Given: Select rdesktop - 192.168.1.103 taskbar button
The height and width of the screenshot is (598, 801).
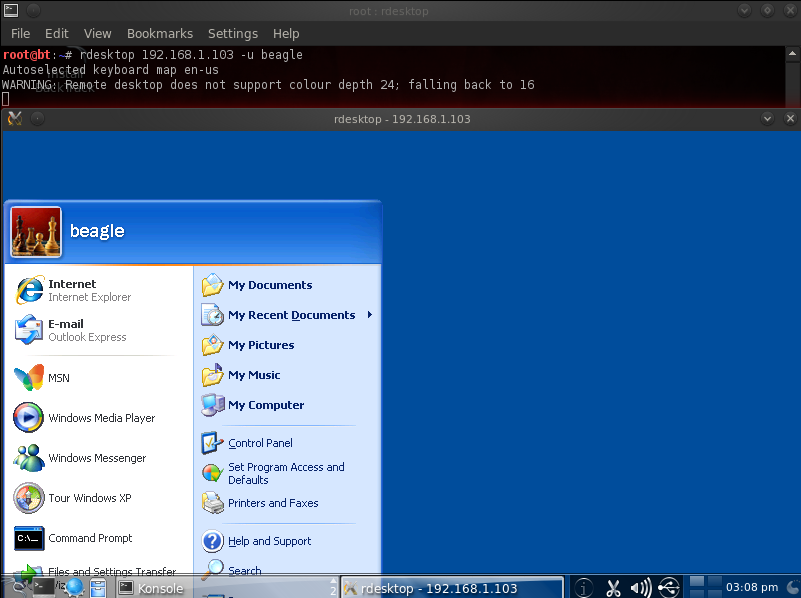Looking at the screenshot, I should tap(452, 588).
